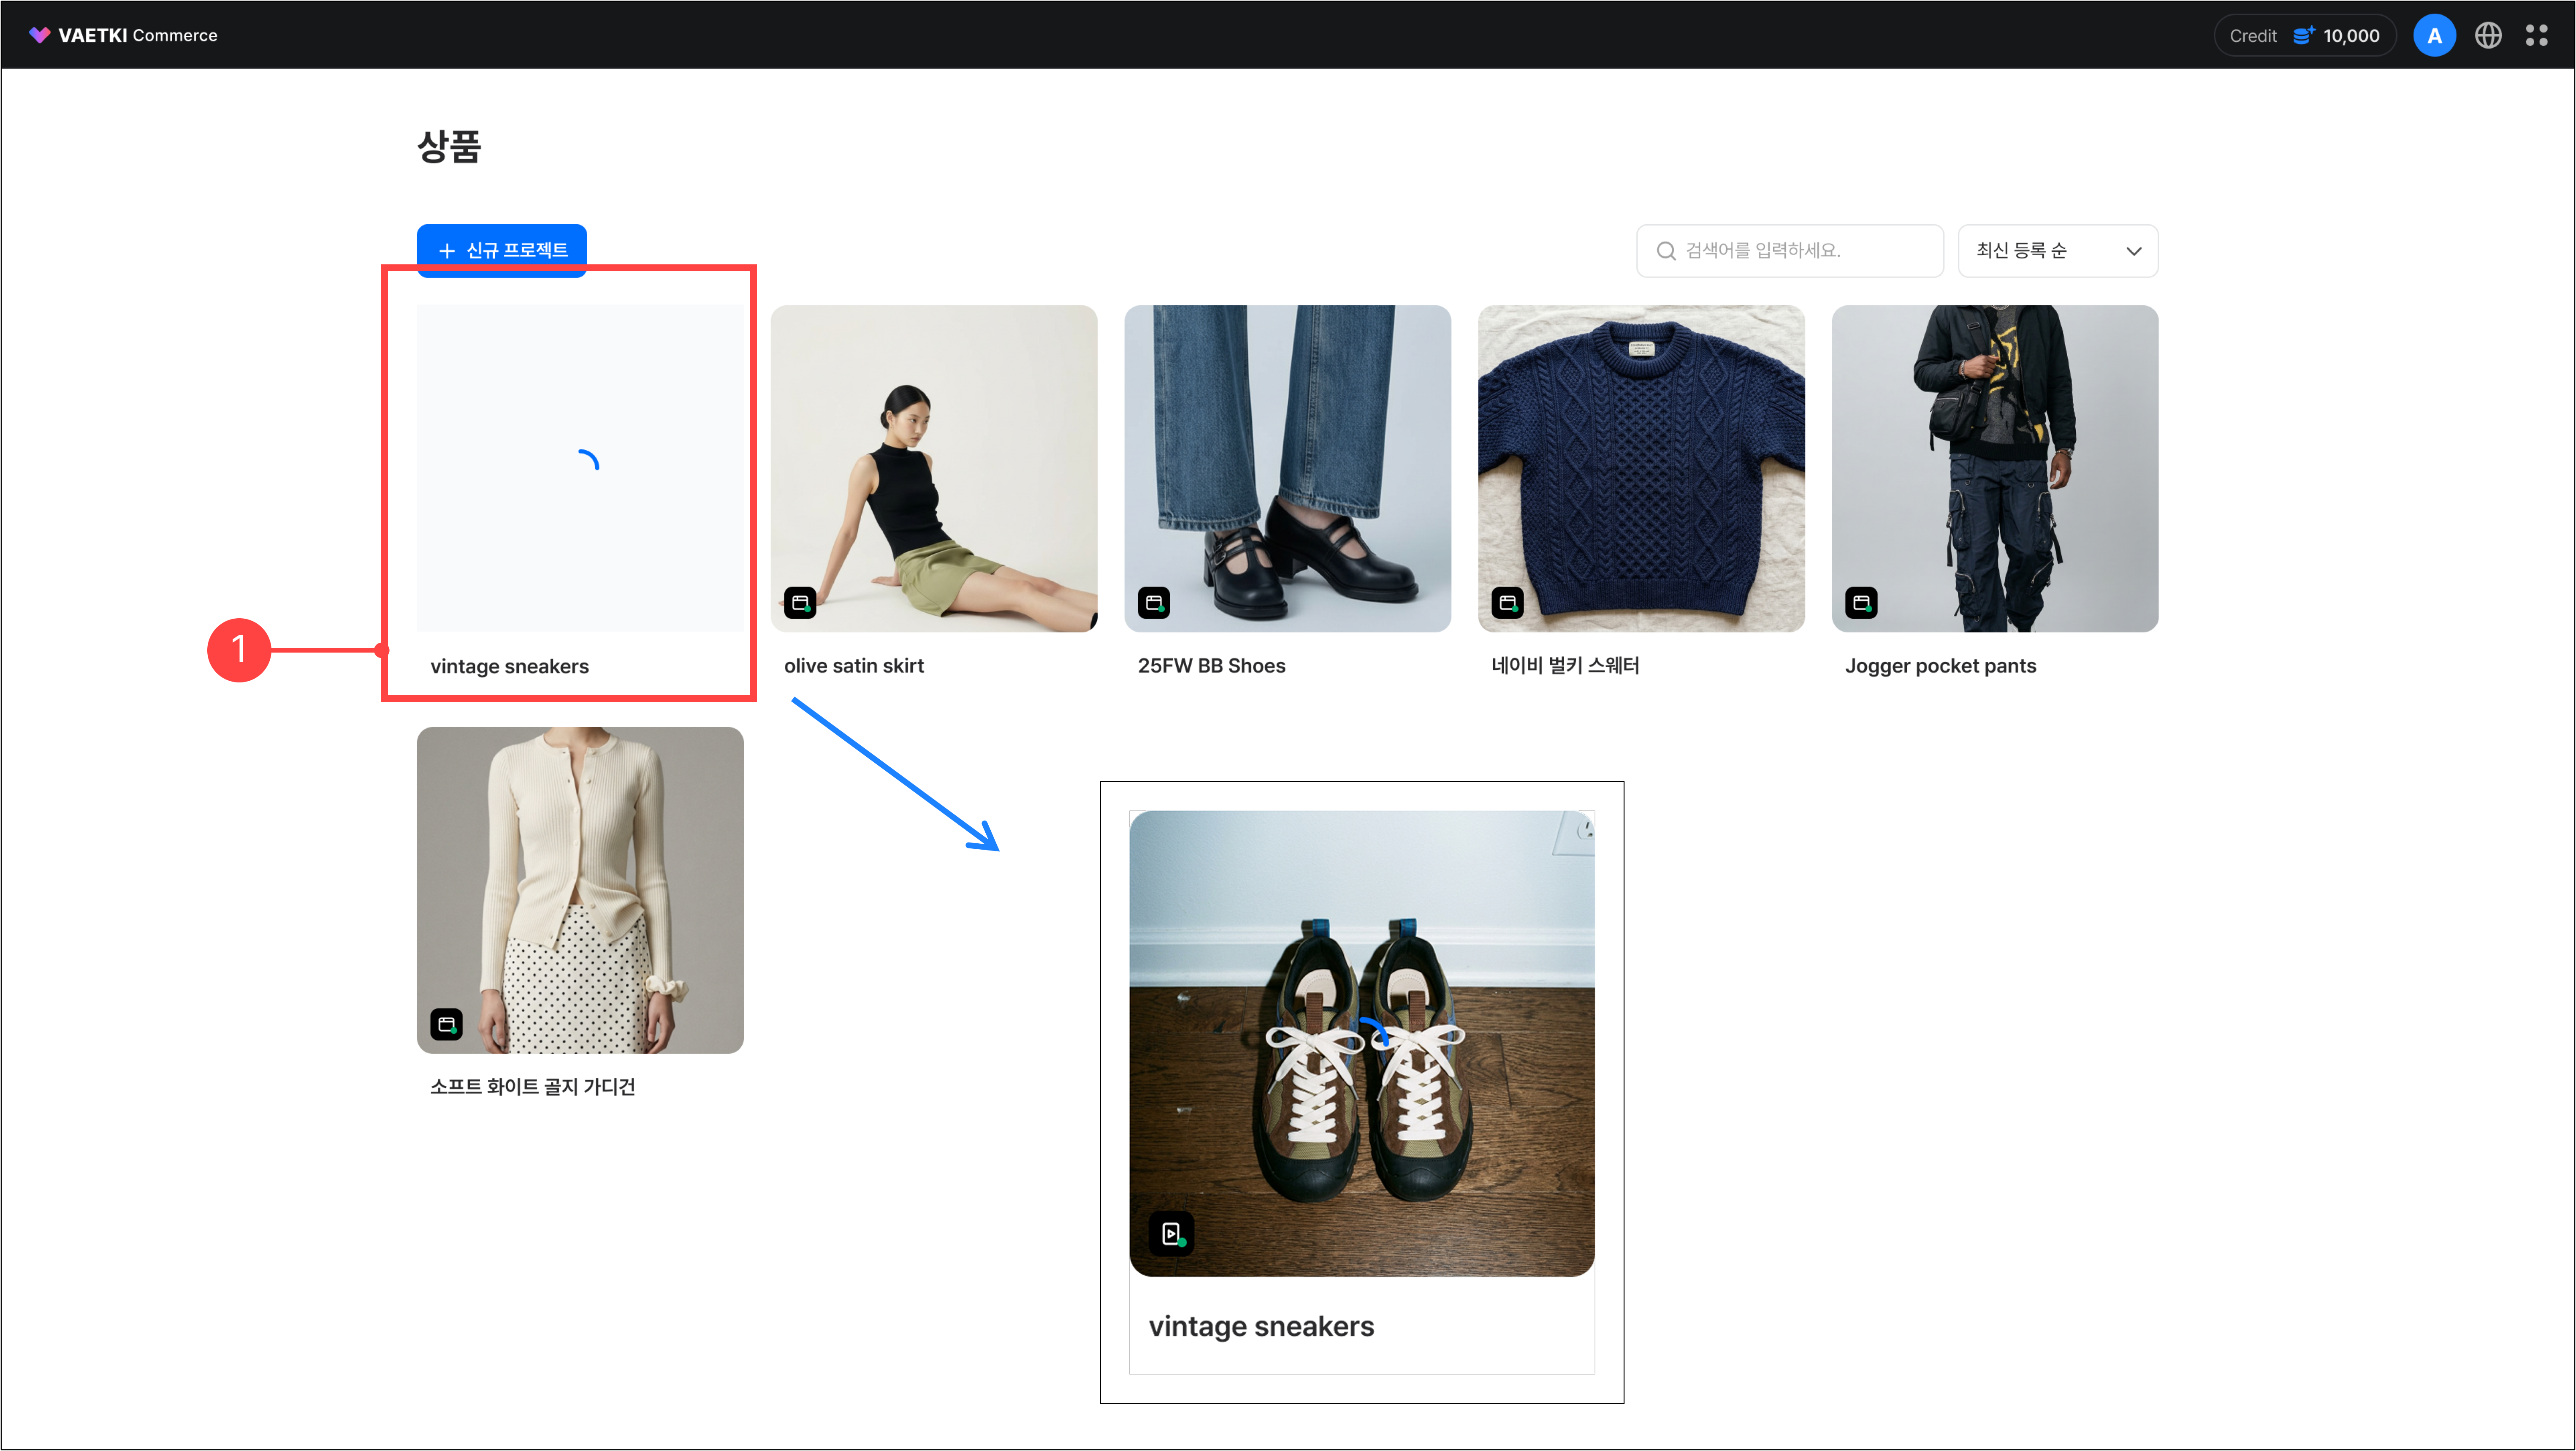Click the enlarged vintage sneakers photo
The height and width of the screenshot is (1451, 2576).
[1362, 1043]
